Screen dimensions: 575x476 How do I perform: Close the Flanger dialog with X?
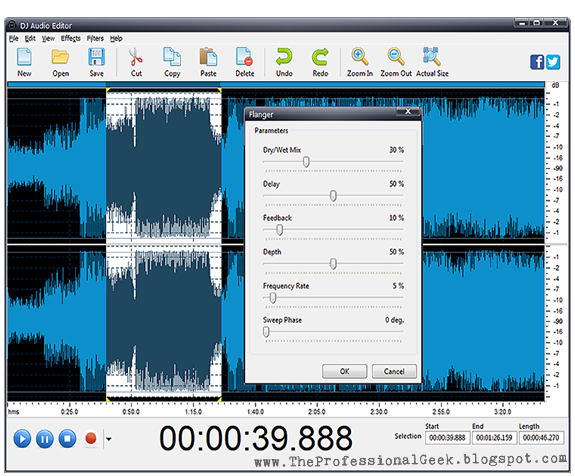point(408,111)
